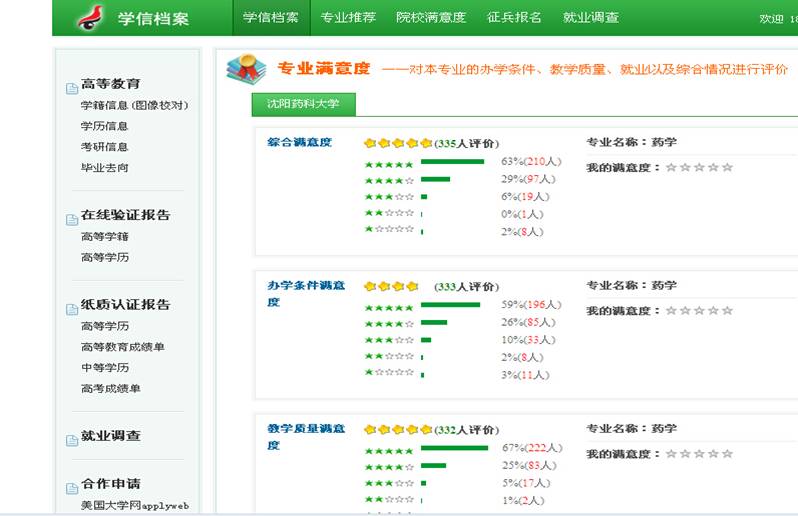Open the 毕业去向 sidebar link
The width and height of the screenshot is (798, 516).
click(x=104, y=168)
